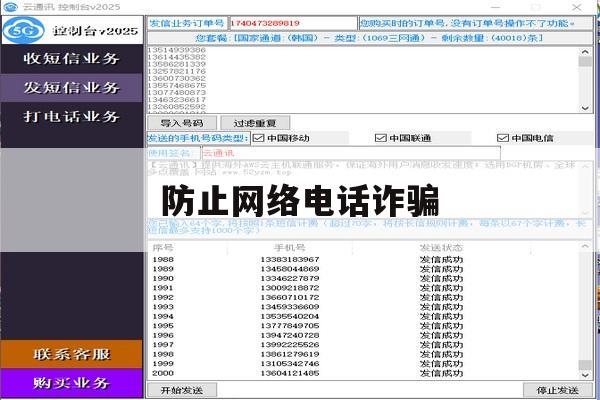The image size is (600, 400).
Task: Click 发信成功 status of row 1997
Action: pos(441,345)
